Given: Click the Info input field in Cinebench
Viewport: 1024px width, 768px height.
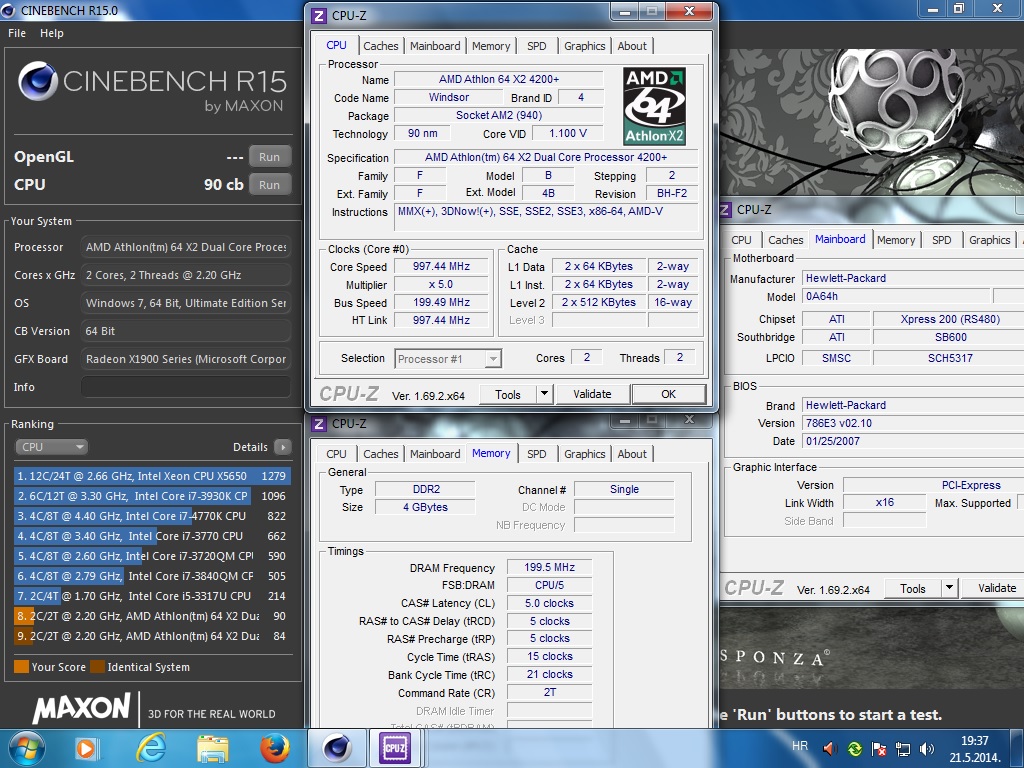Looking at the screenshot, I should 185,387.
